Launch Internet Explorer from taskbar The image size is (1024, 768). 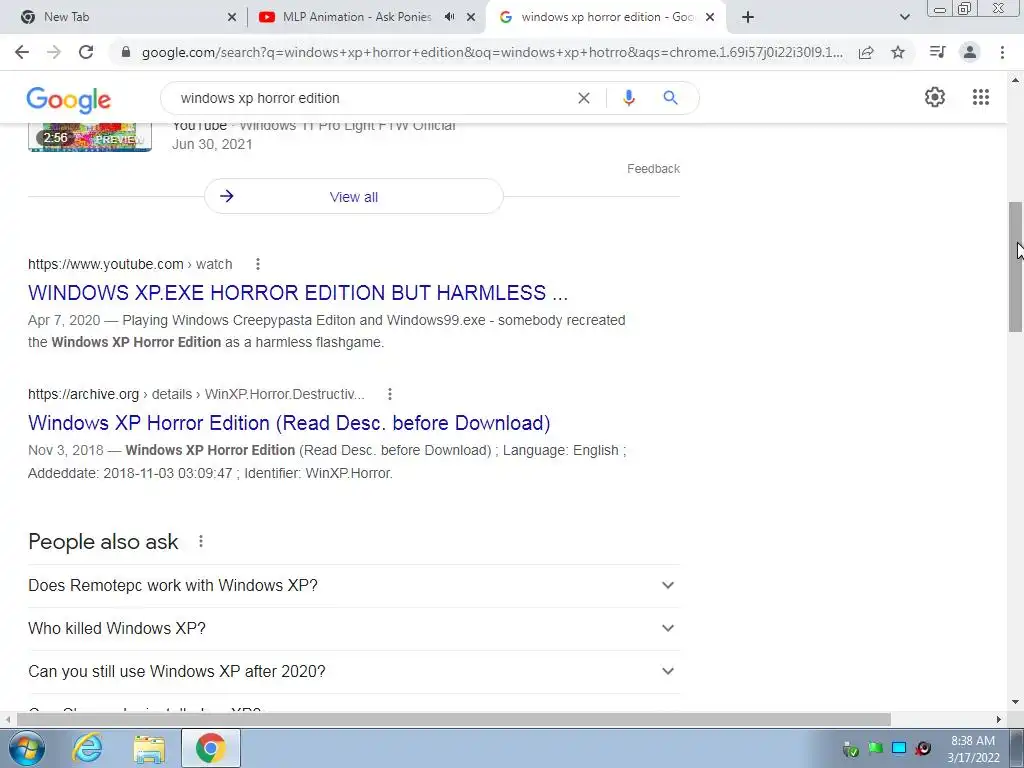coord(88,748)
